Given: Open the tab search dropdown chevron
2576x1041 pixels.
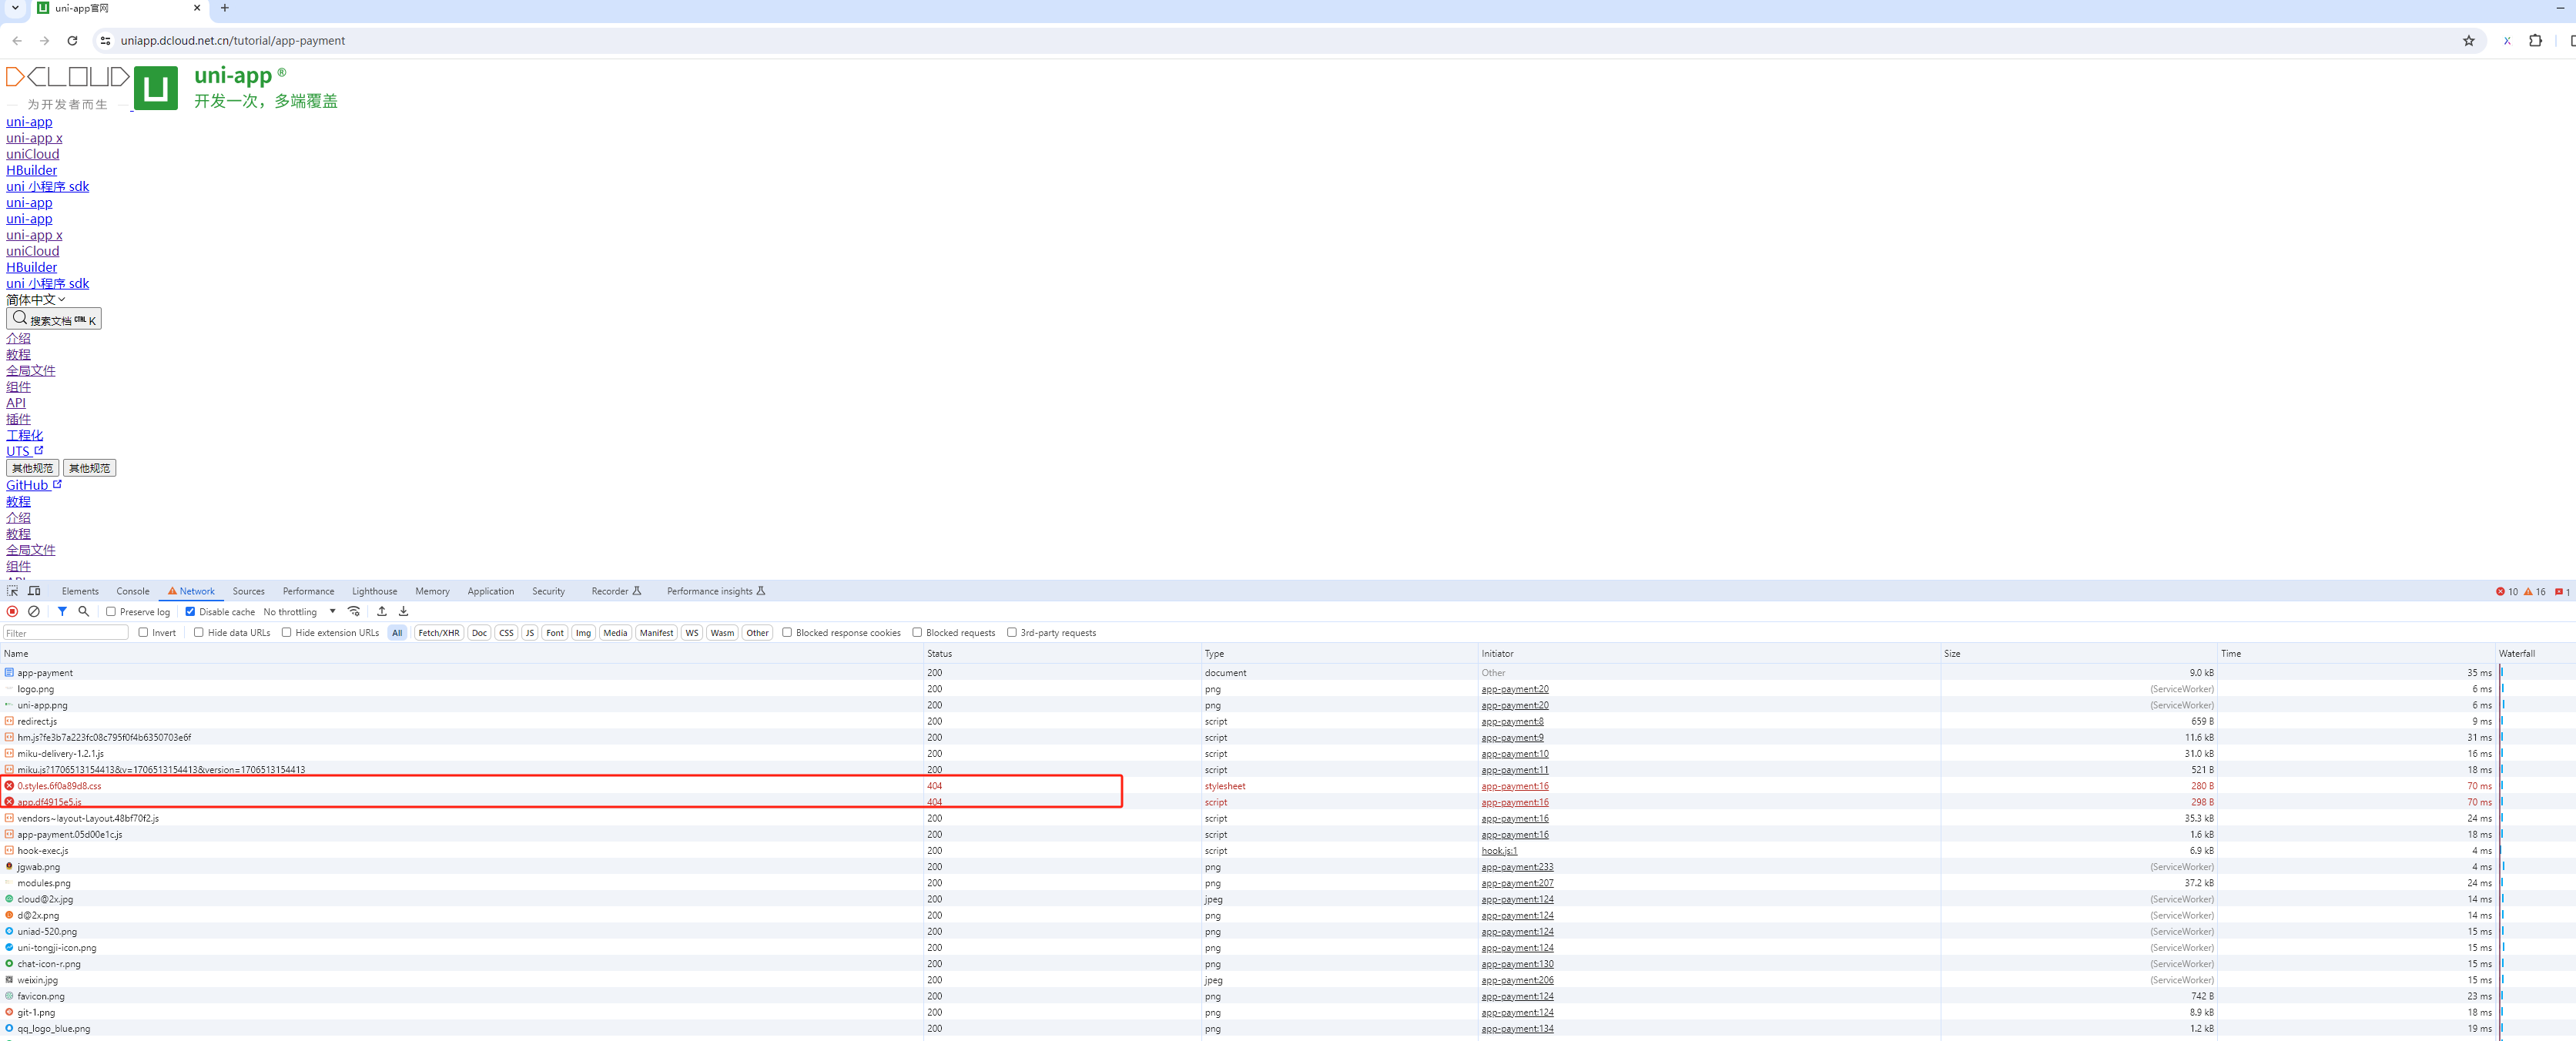Looking at the screenshot, I should 15,8.
